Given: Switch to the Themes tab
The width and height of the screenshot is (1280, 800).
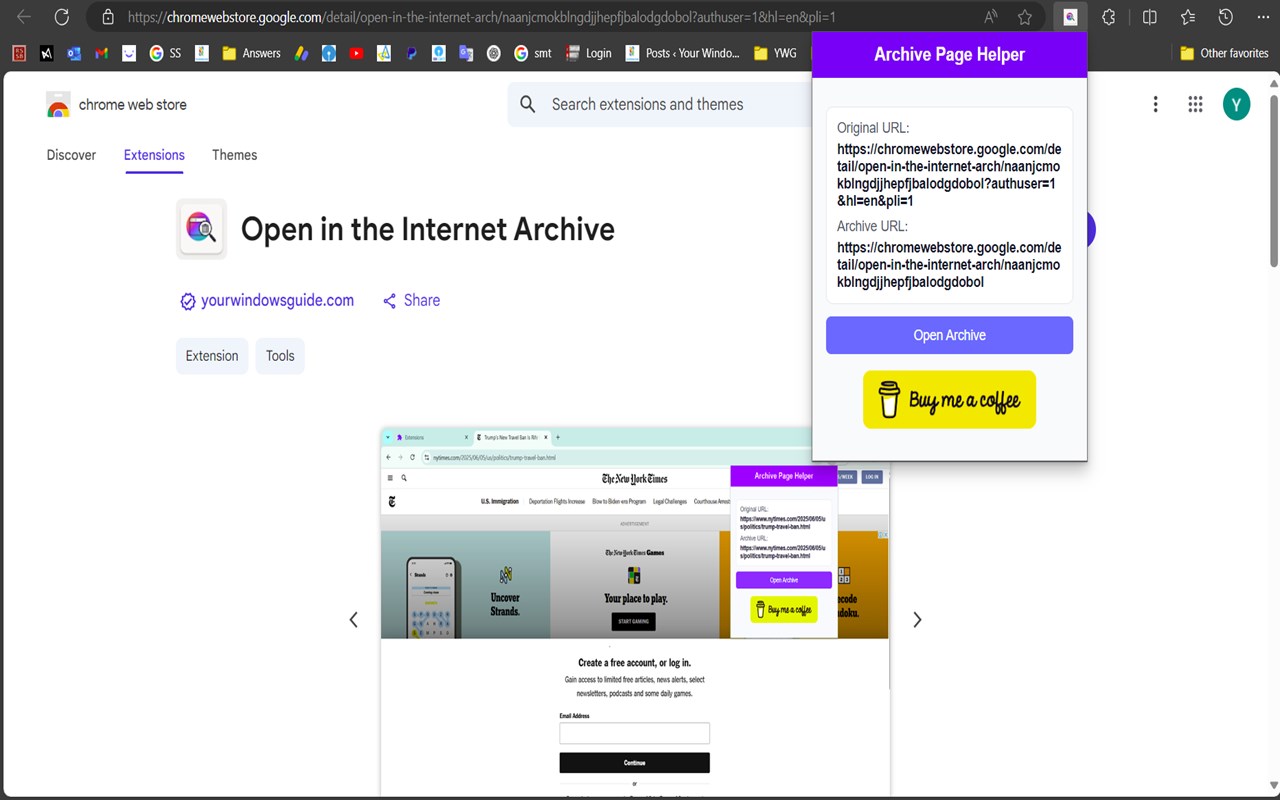Looking at the screenshot, I should coord(235,155).
